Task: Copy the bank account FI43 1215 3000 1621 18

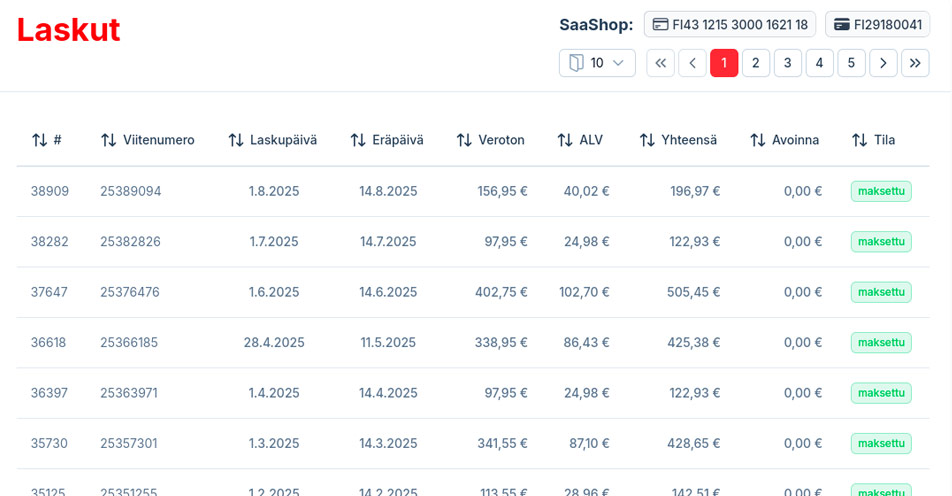Action: pyautogui.click(x=729, y=24)
